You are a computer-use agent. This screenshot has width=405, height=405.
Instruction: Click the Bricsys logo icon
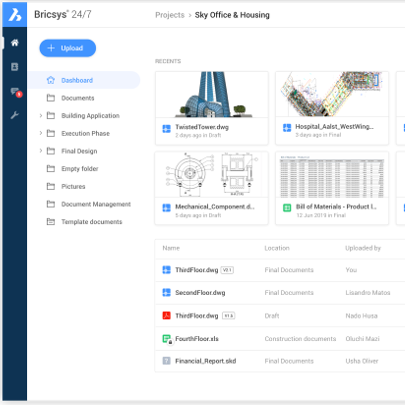point(15,15)
